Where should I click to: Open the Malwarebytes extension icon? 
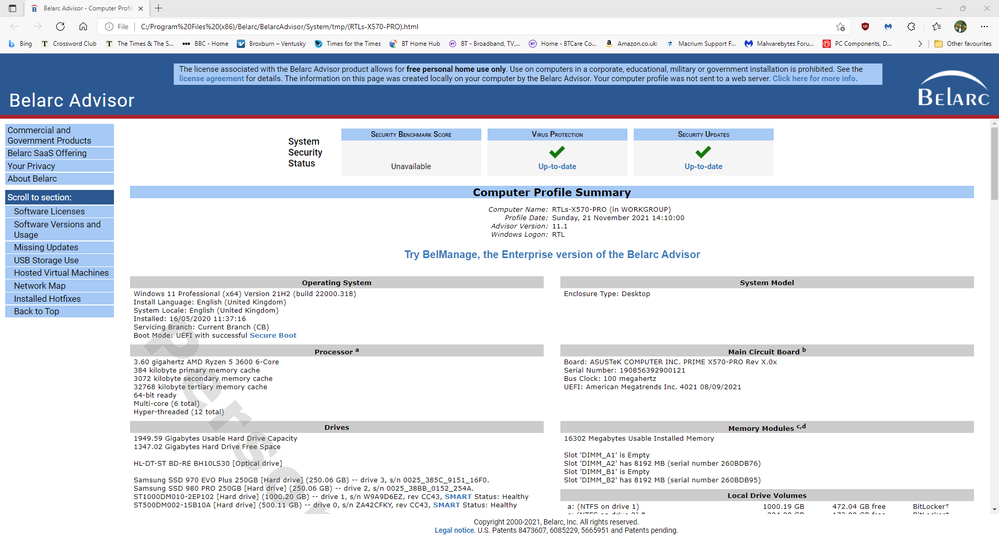click(889, 26)
